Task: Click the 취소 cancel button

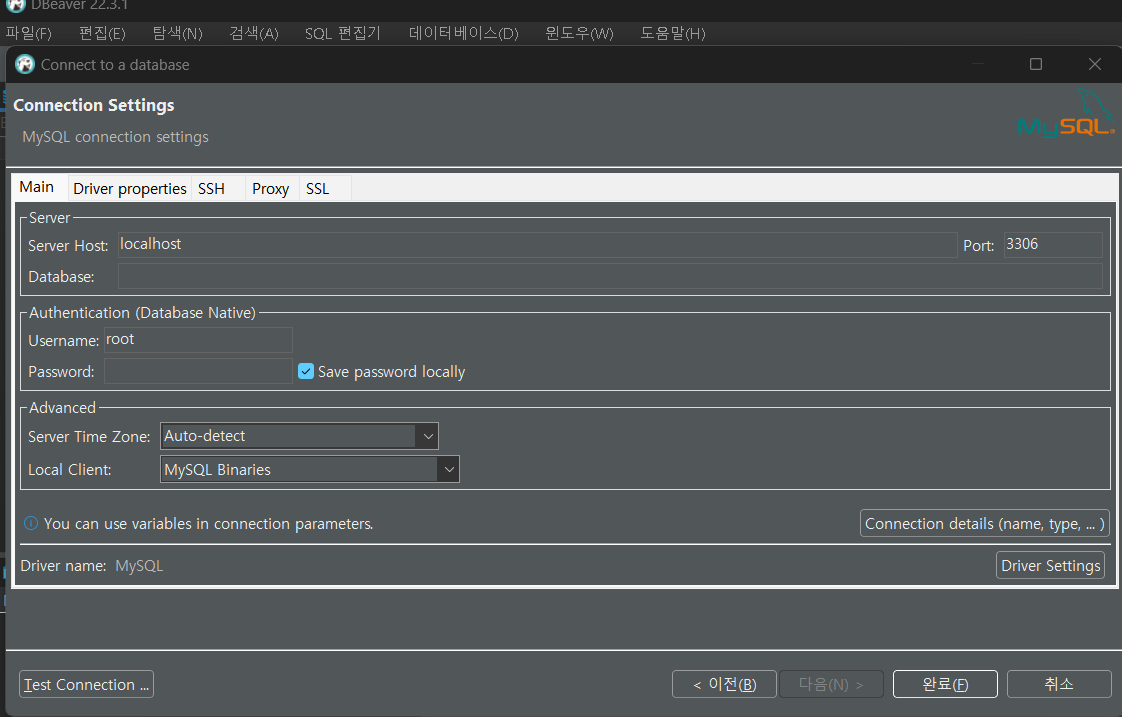Action: (x=1059, y=684)
